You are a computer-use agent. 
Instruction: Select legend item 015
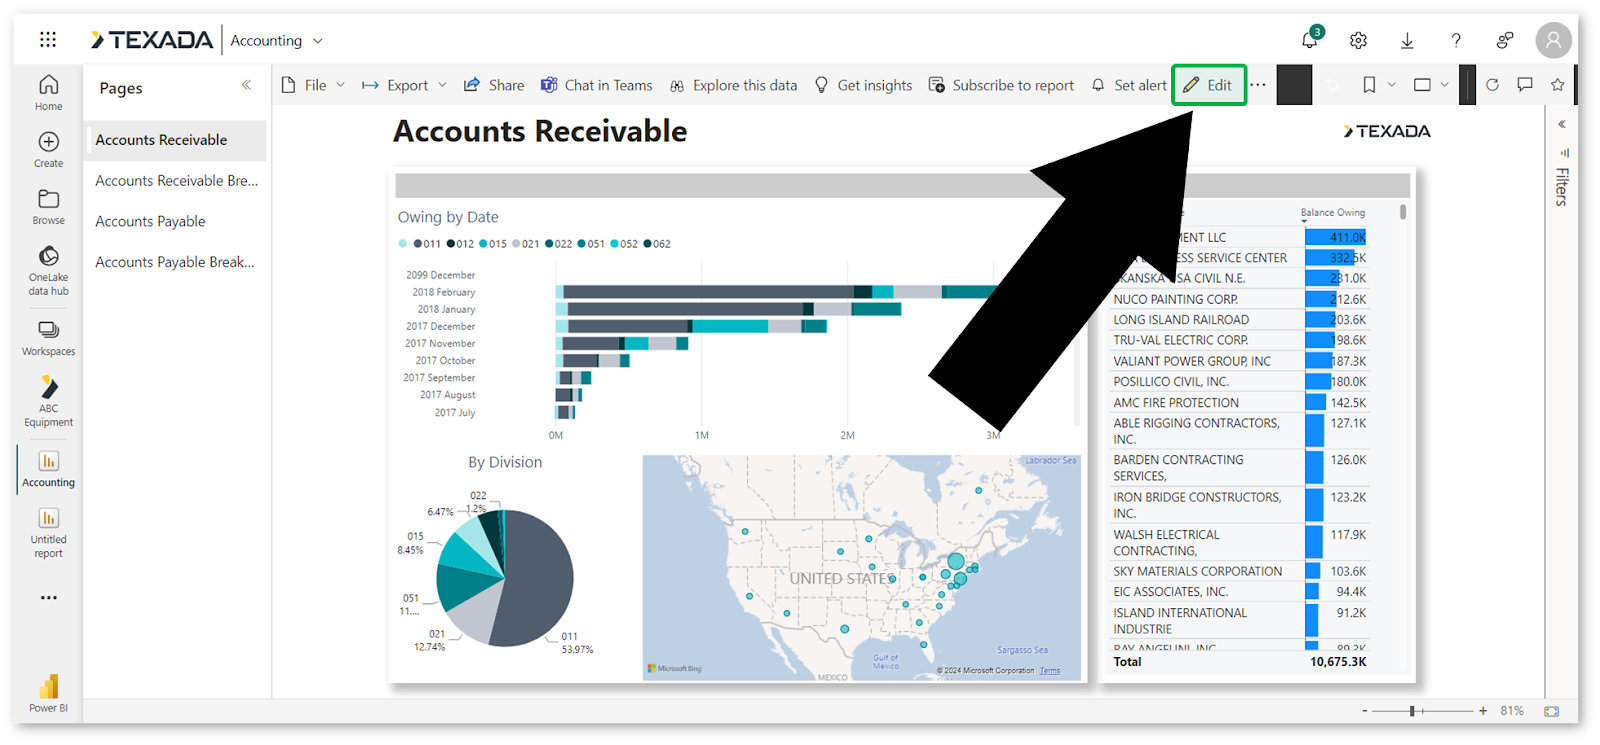click(x=493, y=244)
